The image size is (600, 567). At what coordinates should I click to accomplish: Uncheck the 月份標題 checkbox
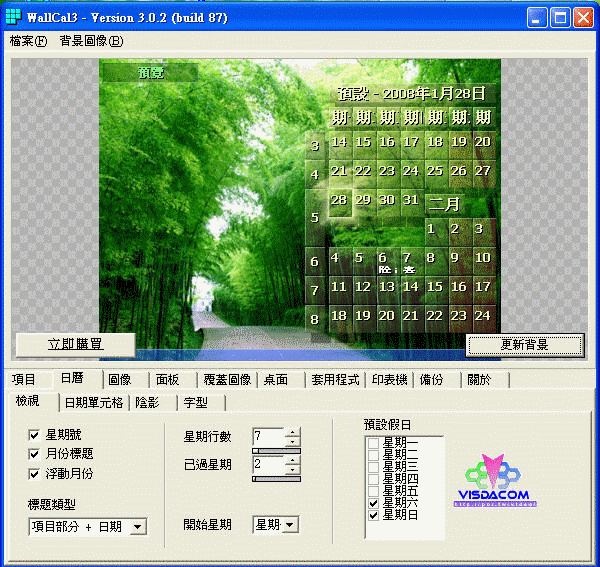coord(35,455)
